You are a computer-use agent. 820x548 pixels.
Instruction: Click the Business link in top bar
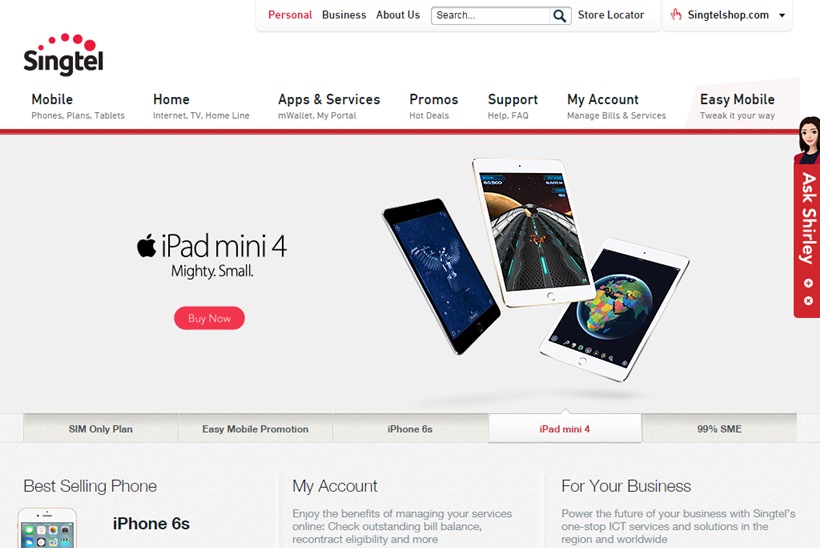coord(344,15)
